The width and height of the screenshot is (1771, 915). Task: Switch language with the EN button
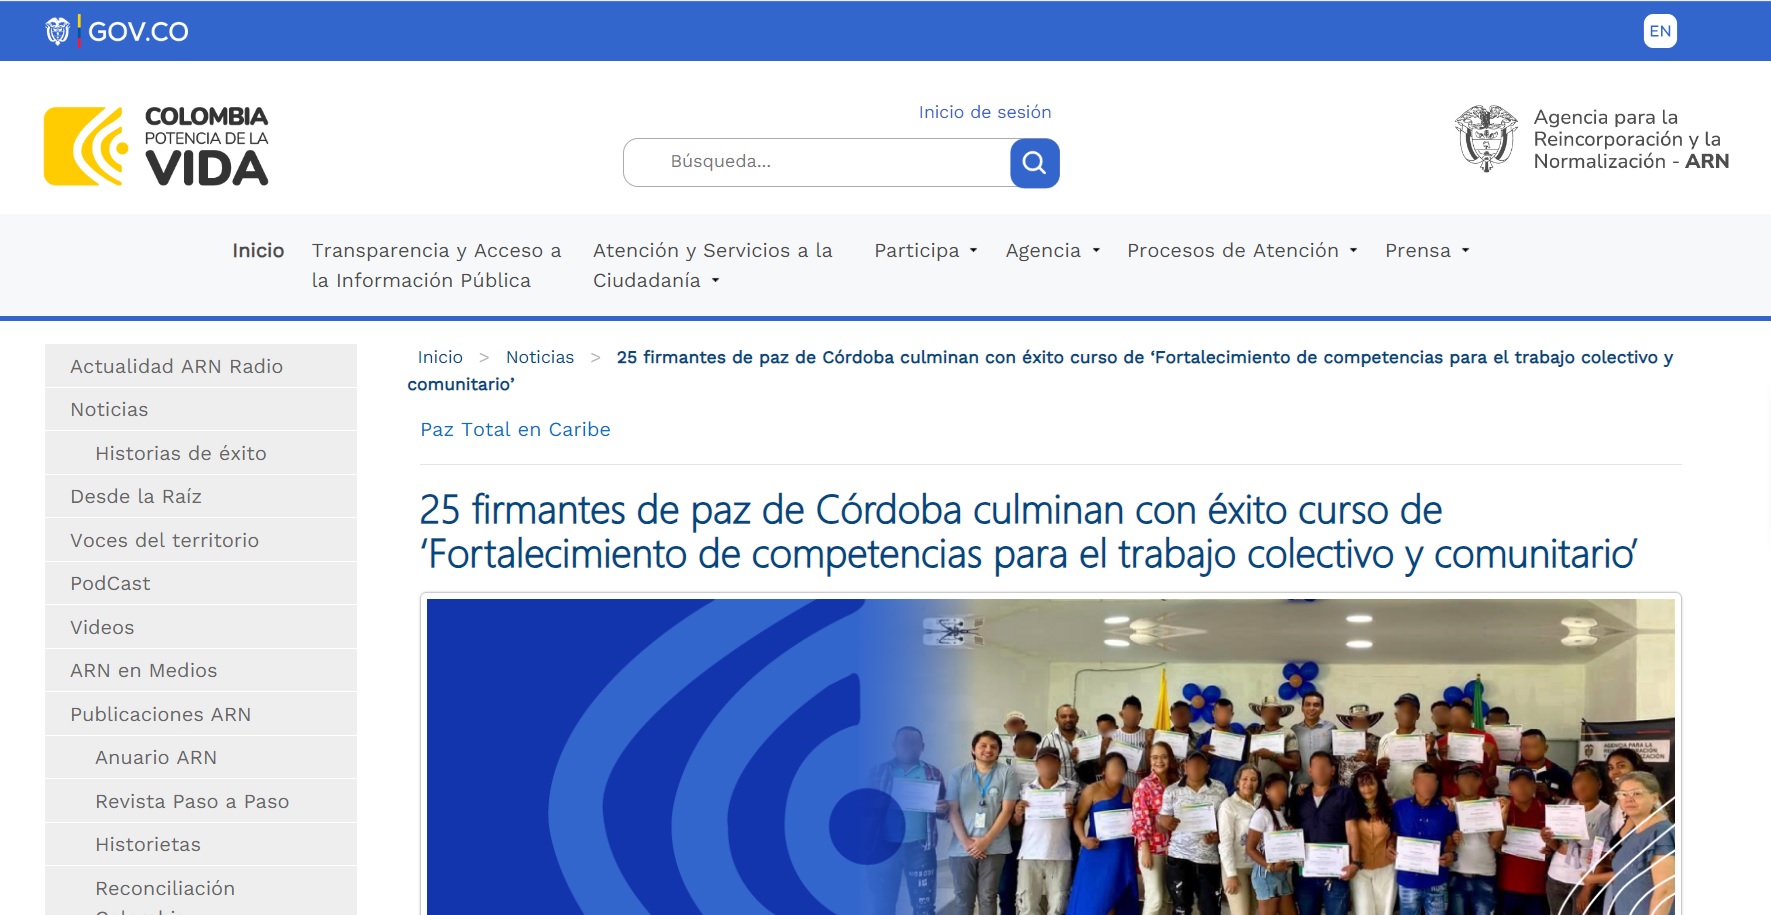1660,31
